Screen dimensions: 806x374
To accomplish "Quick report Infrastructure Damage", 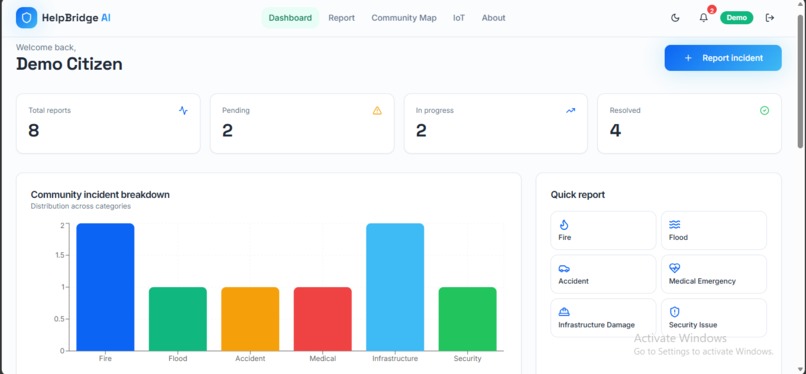I will (603, 317).
